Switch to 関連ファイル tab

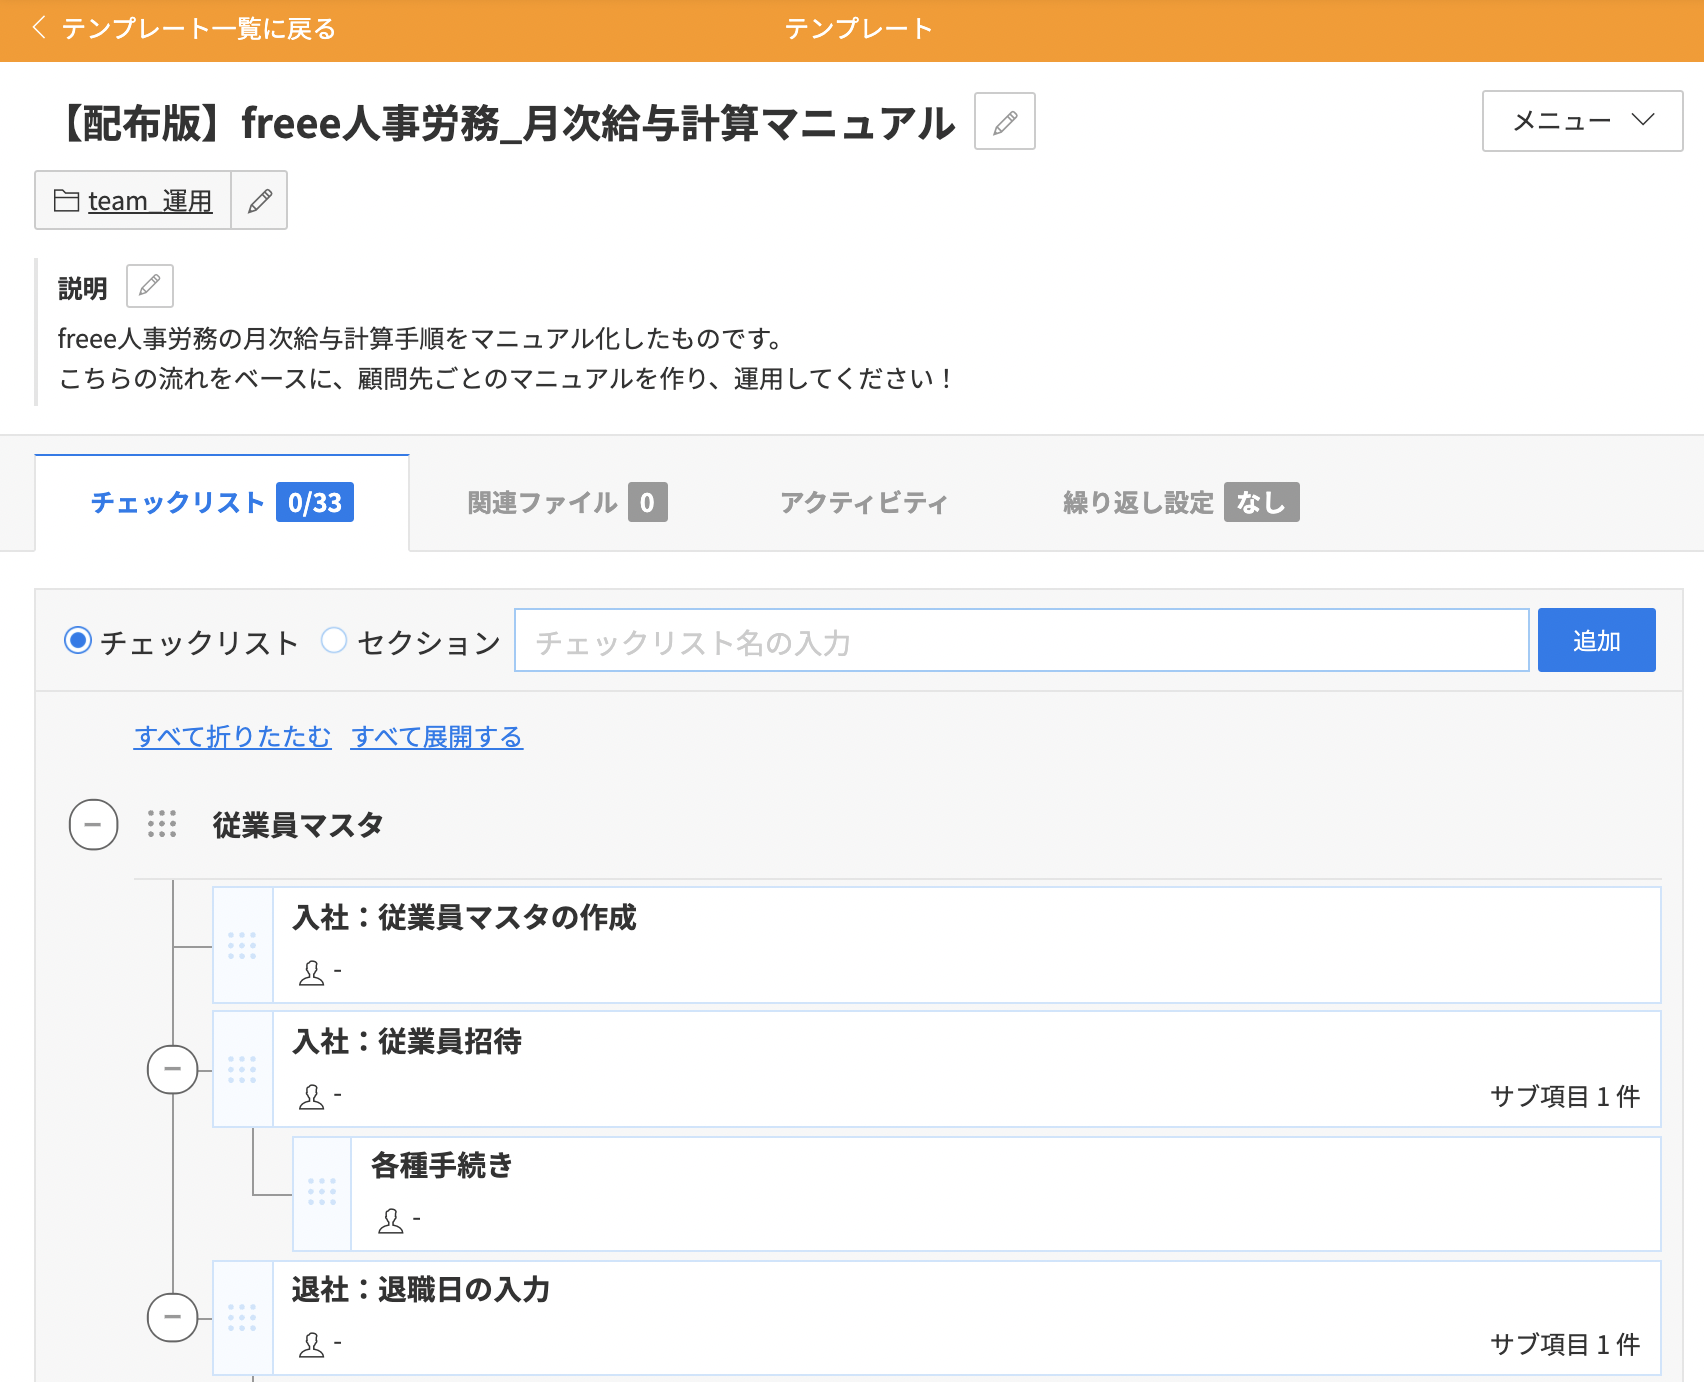point(567,502)
